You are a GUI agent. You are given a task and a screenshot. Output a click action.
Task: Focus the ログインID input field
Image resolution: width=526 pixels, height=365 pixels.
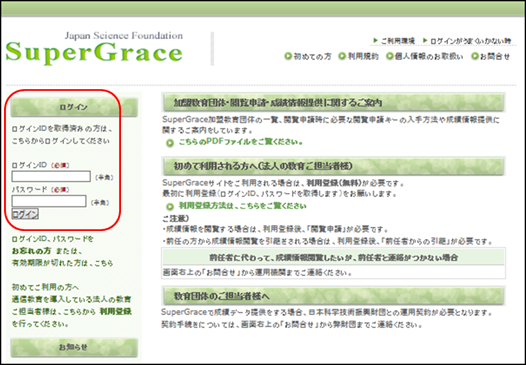point(51,176)
